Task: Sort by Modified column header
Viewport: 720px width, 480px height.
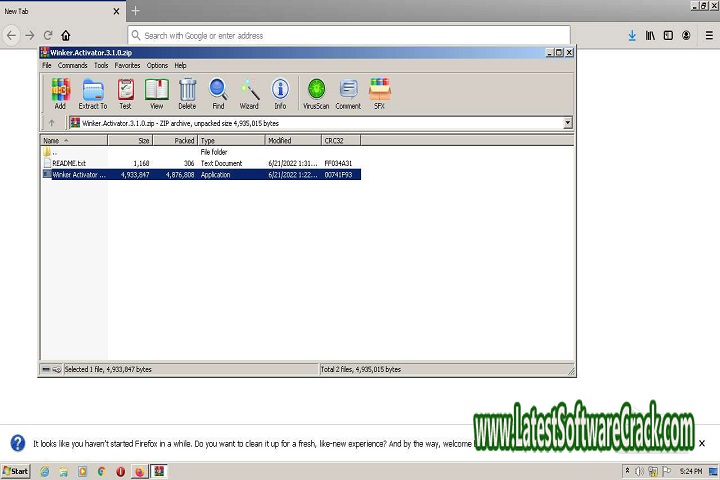Action: [x=293, y=141]
